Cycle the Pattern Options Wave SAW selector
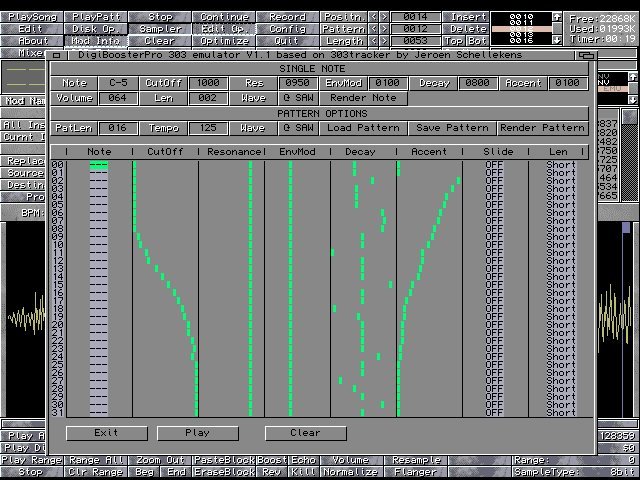 click(297, 128)
